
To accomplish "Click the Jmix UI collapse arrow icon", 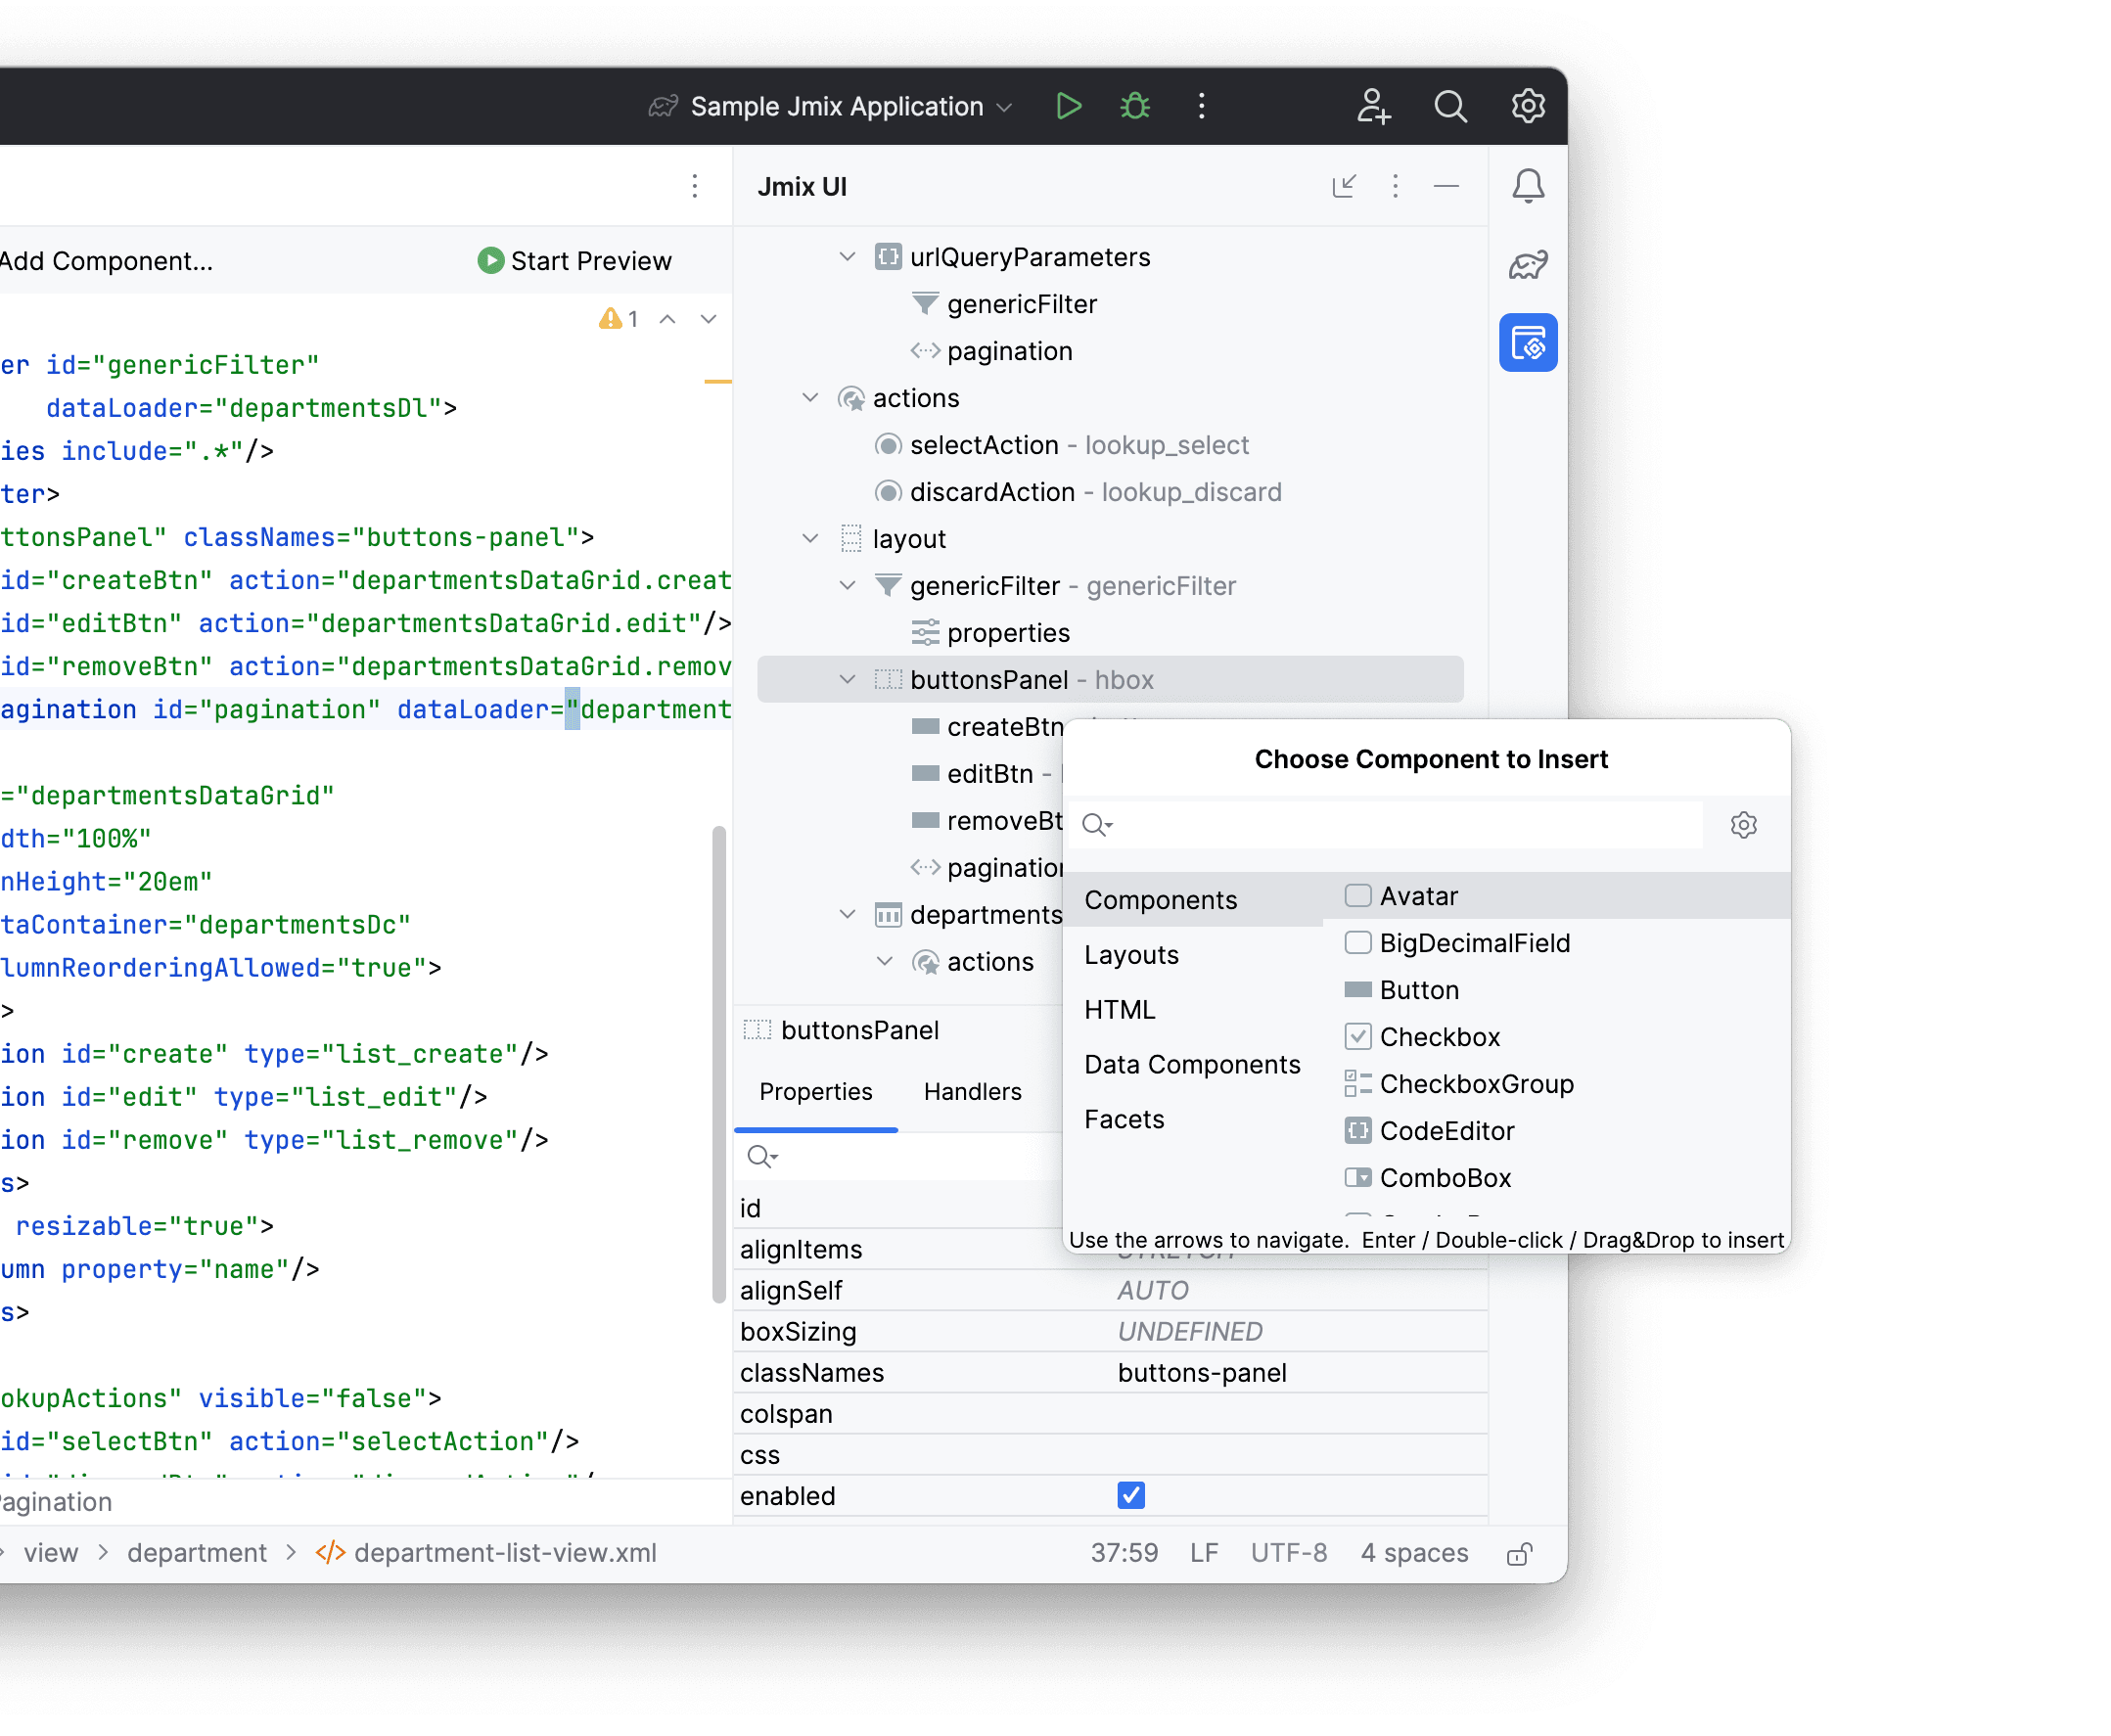I will (1344, 186).
